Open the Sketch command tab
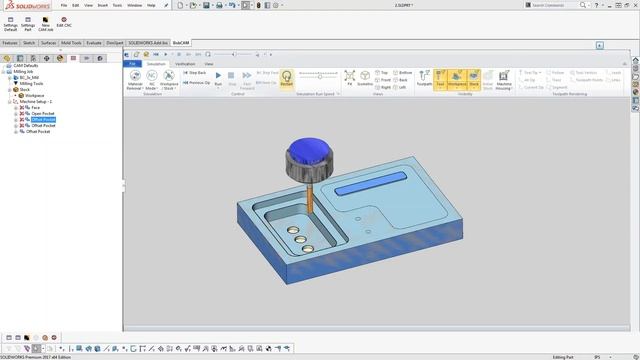The image size is (640, 360). coord(29,43)
